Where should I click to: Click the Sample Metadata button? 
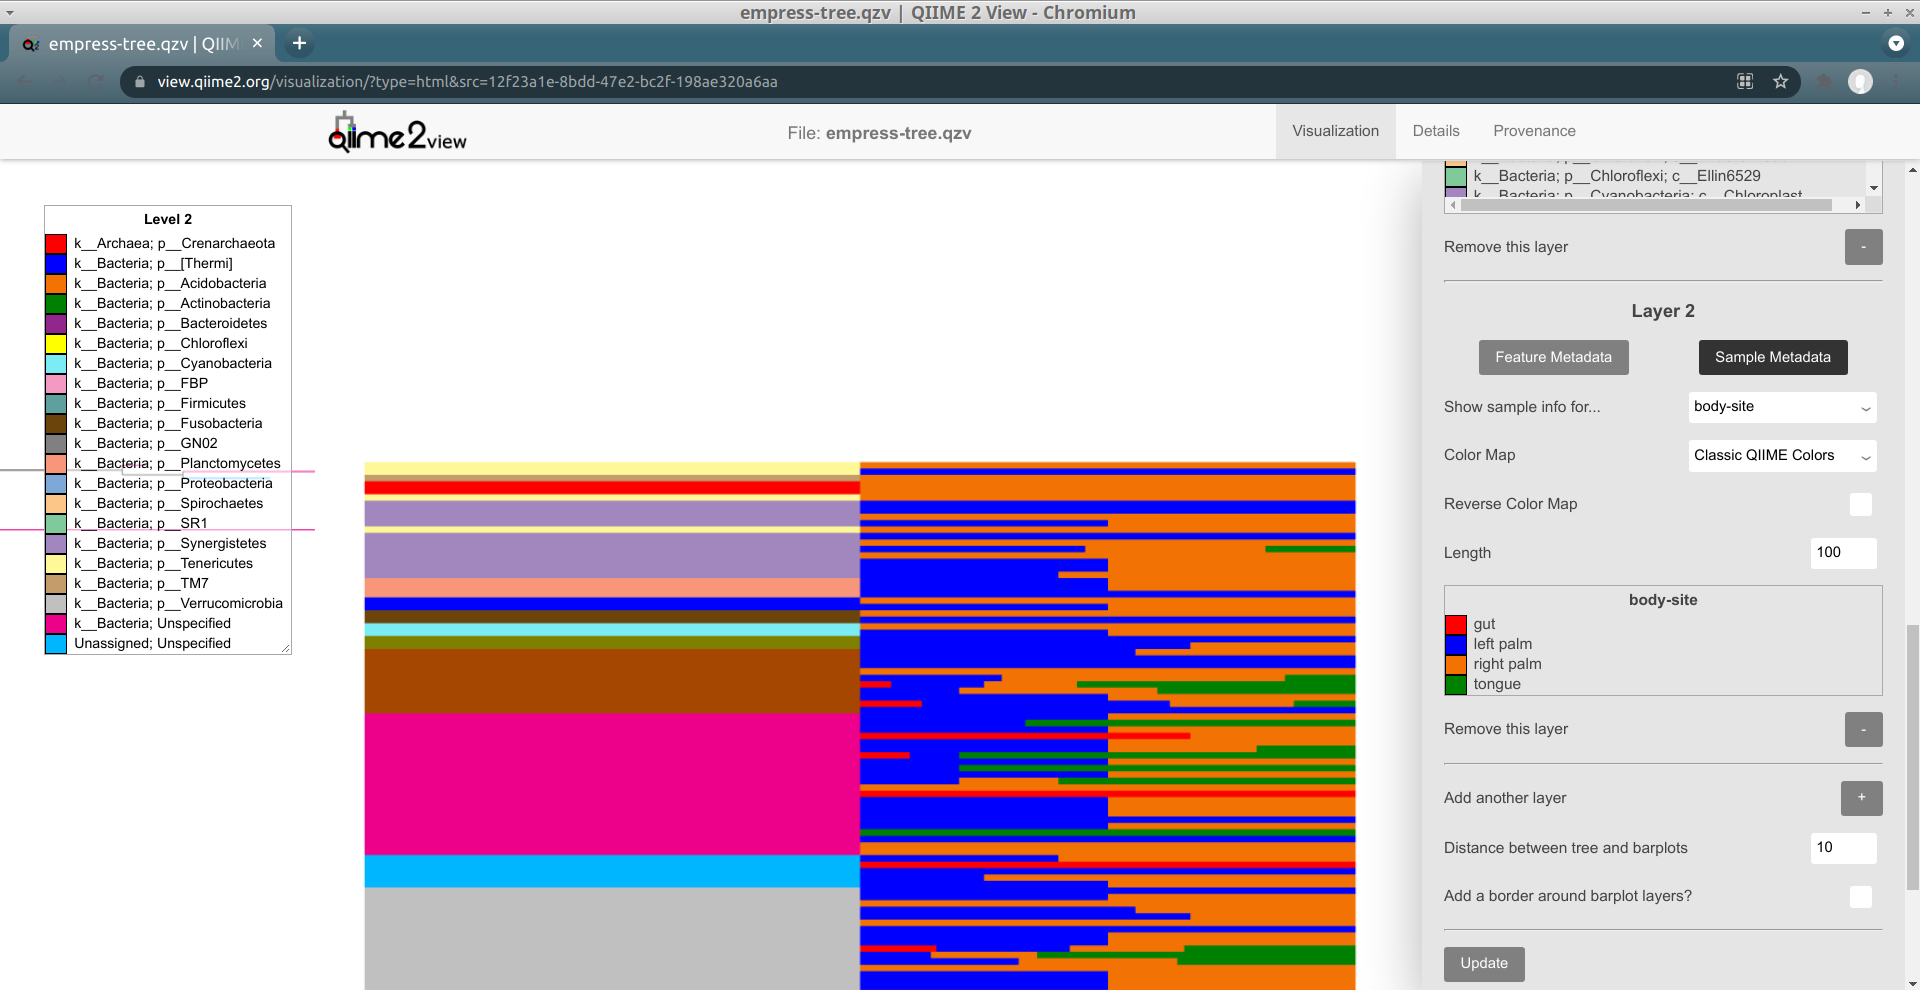1772,357
